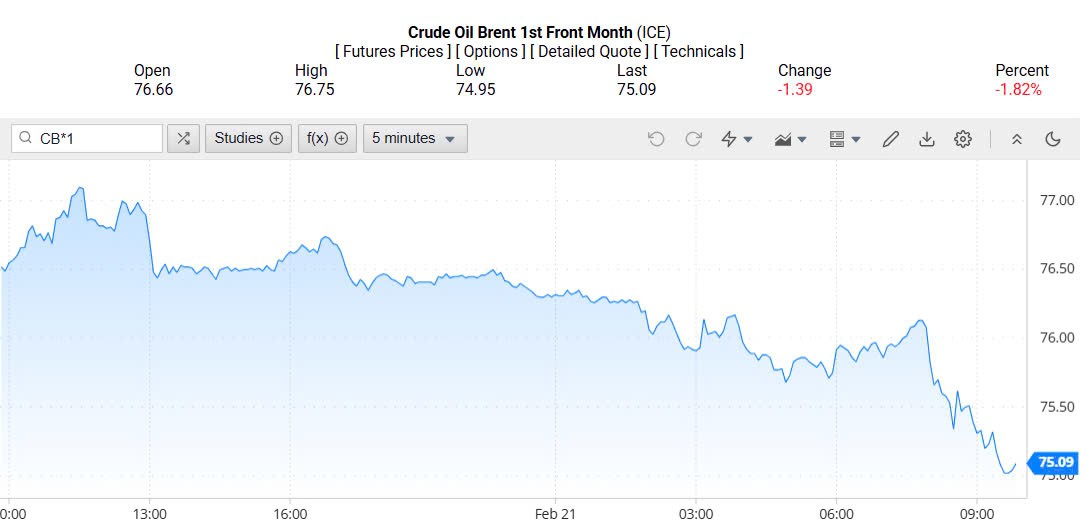
Task: Undo the last chart action
Action: coord(656,139)
